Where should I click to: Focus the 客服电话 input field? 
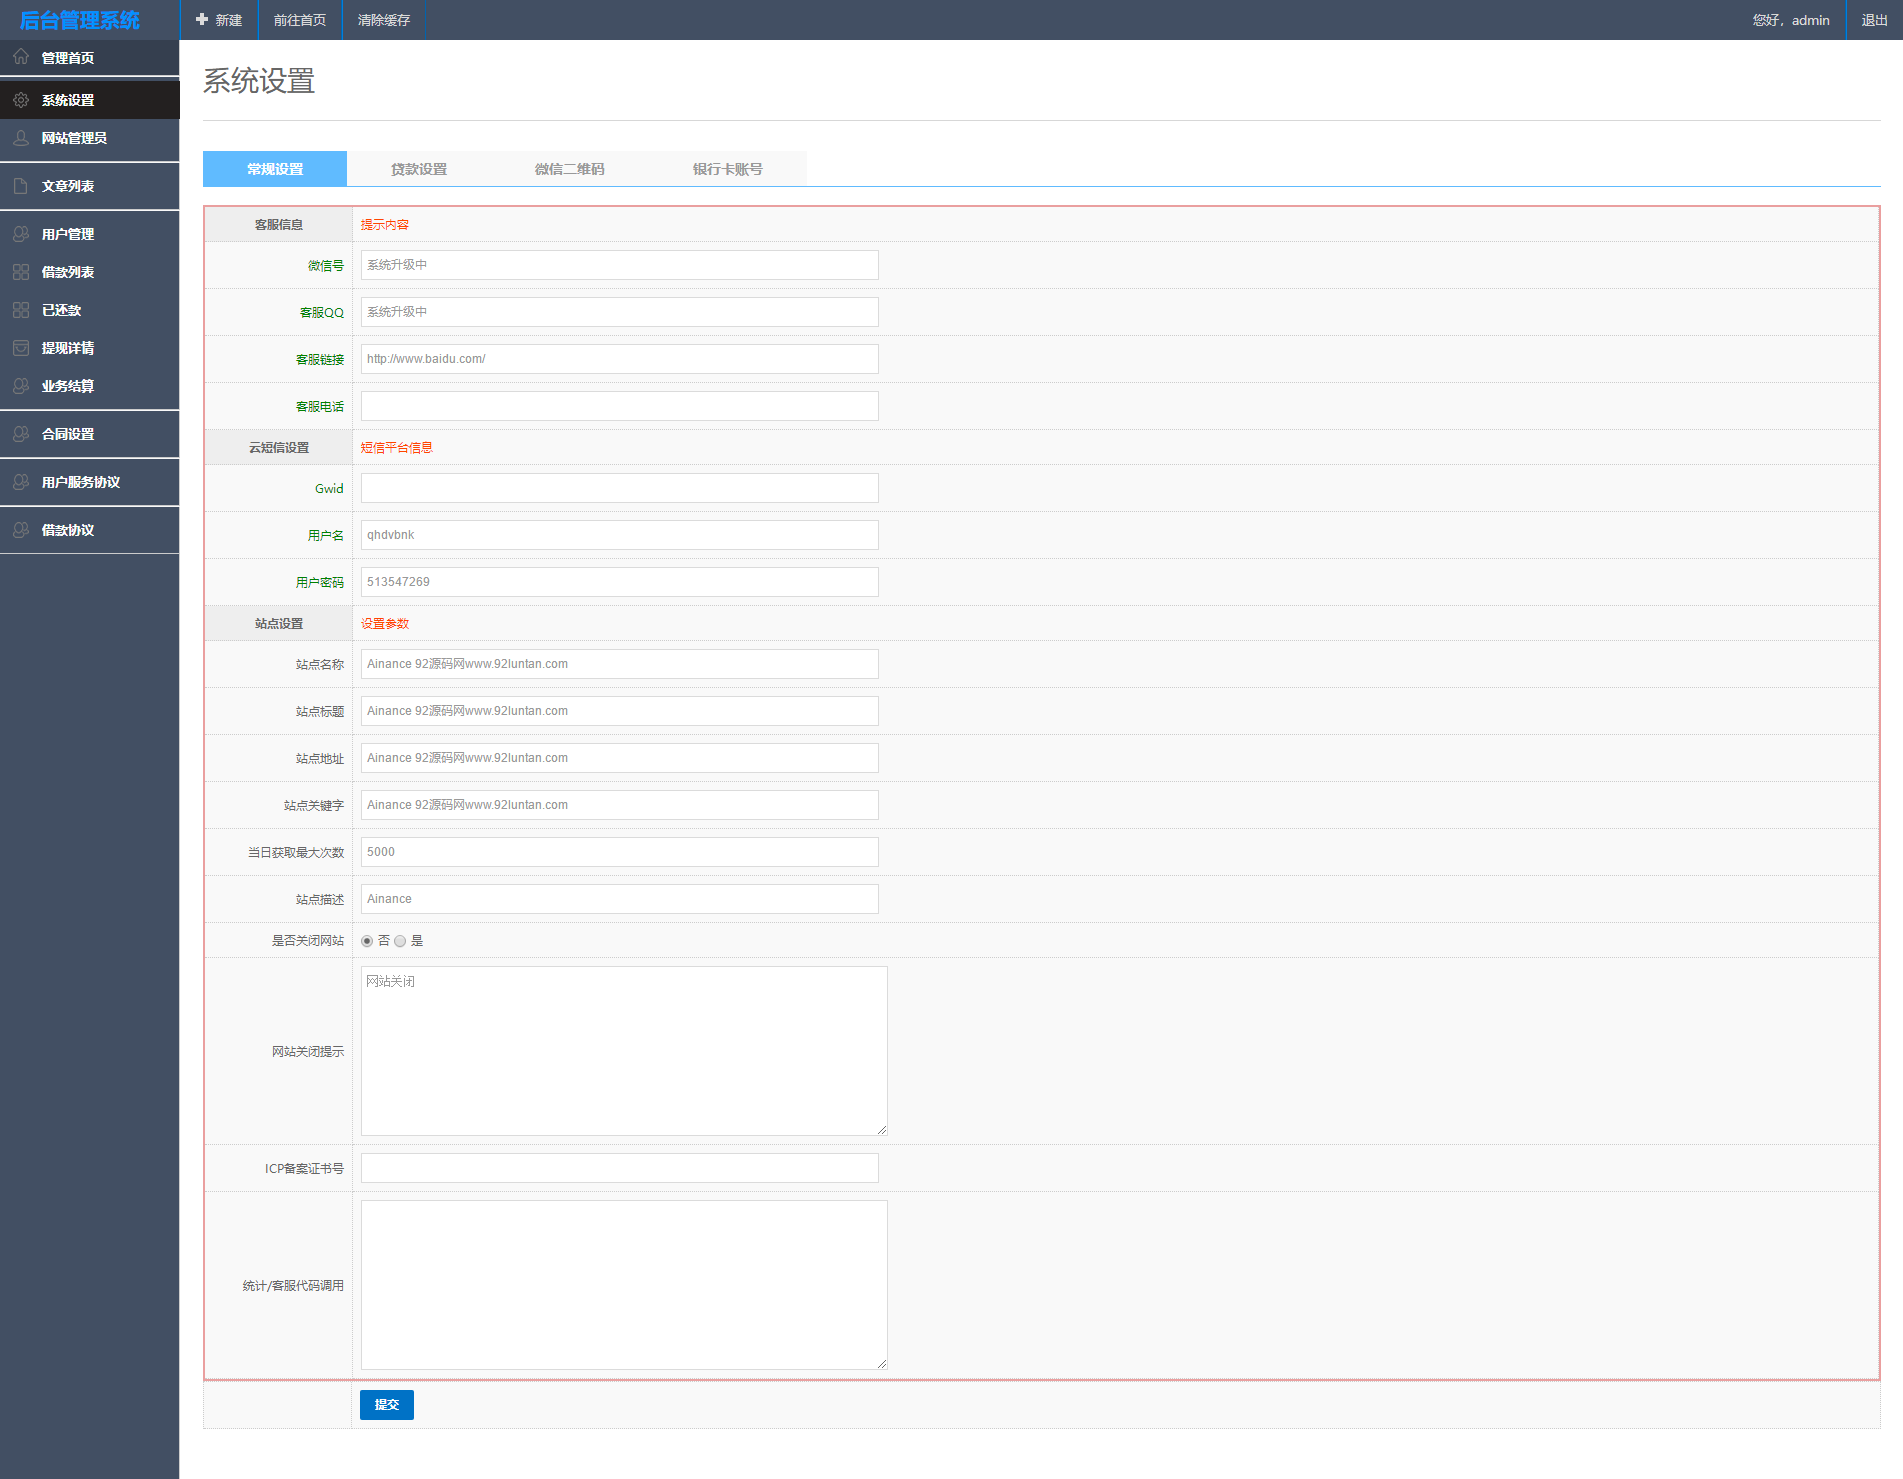point(619,406)
